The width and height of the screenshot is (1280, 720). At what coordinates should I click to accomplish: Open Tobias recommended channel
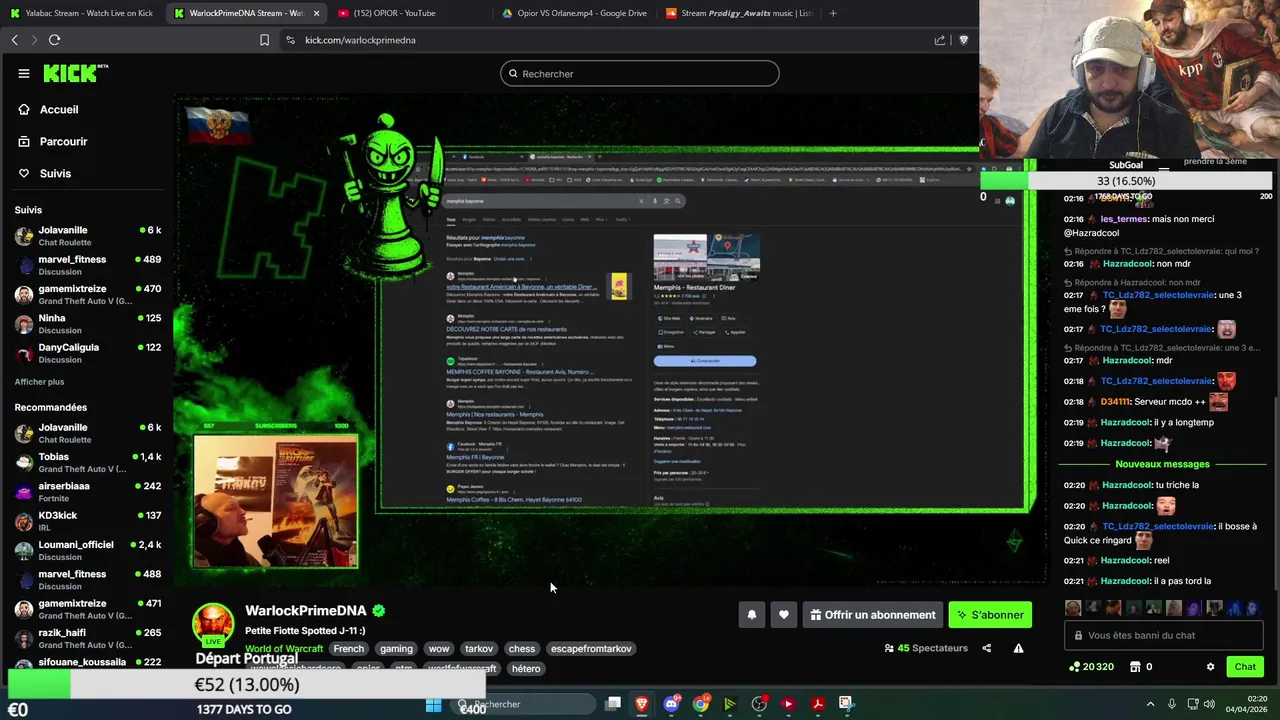coord(88,462)
